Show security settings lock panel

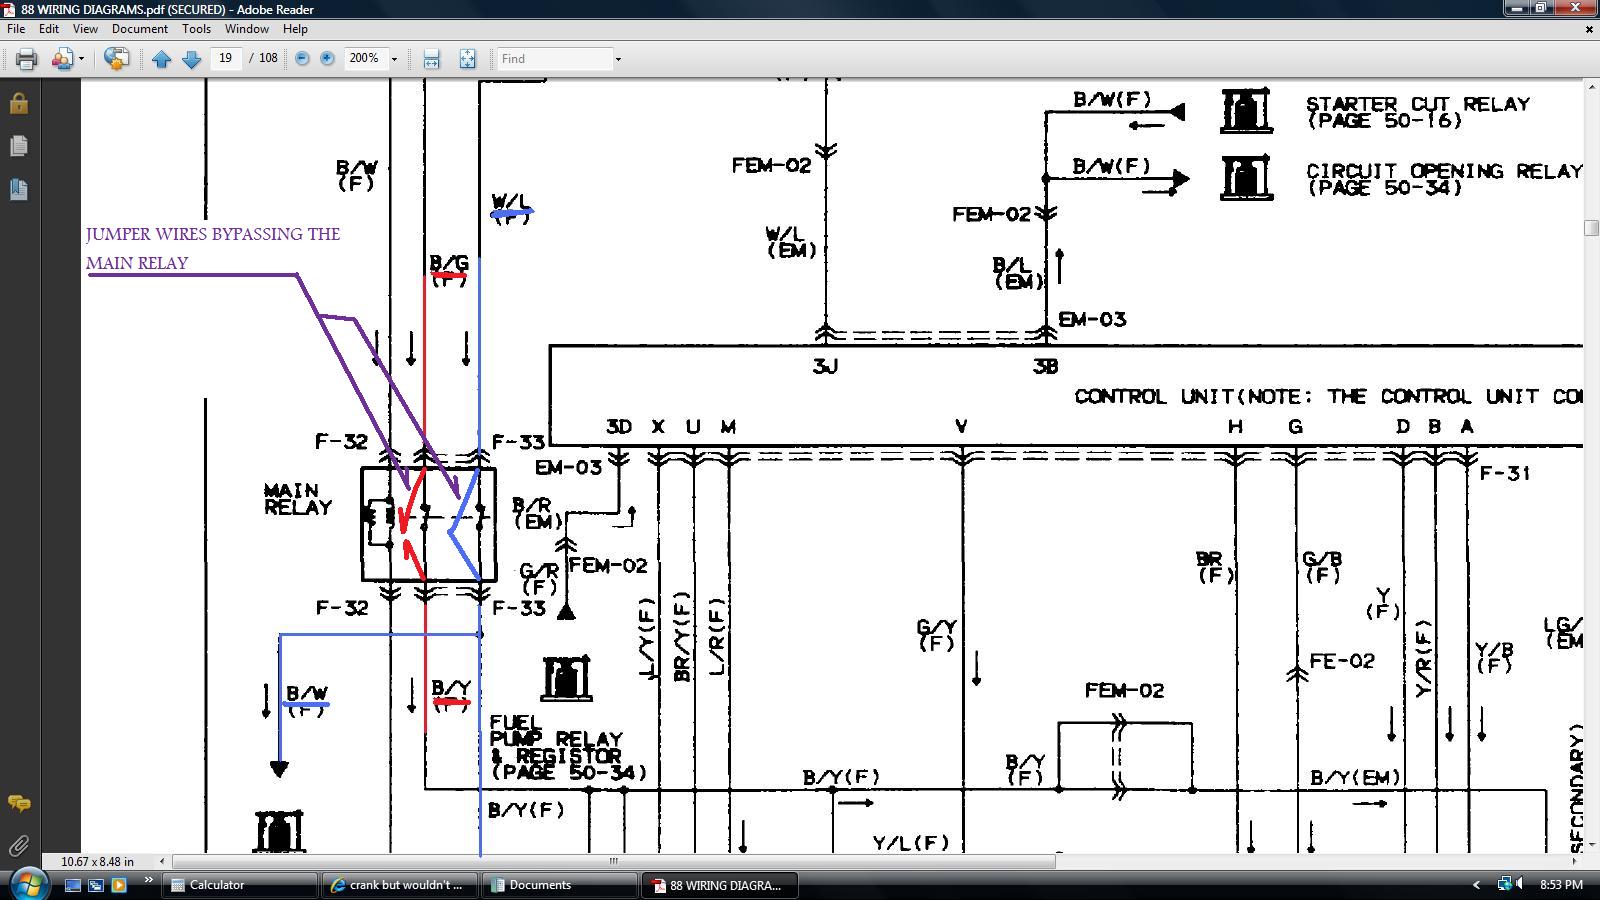(x=19, y=103)
